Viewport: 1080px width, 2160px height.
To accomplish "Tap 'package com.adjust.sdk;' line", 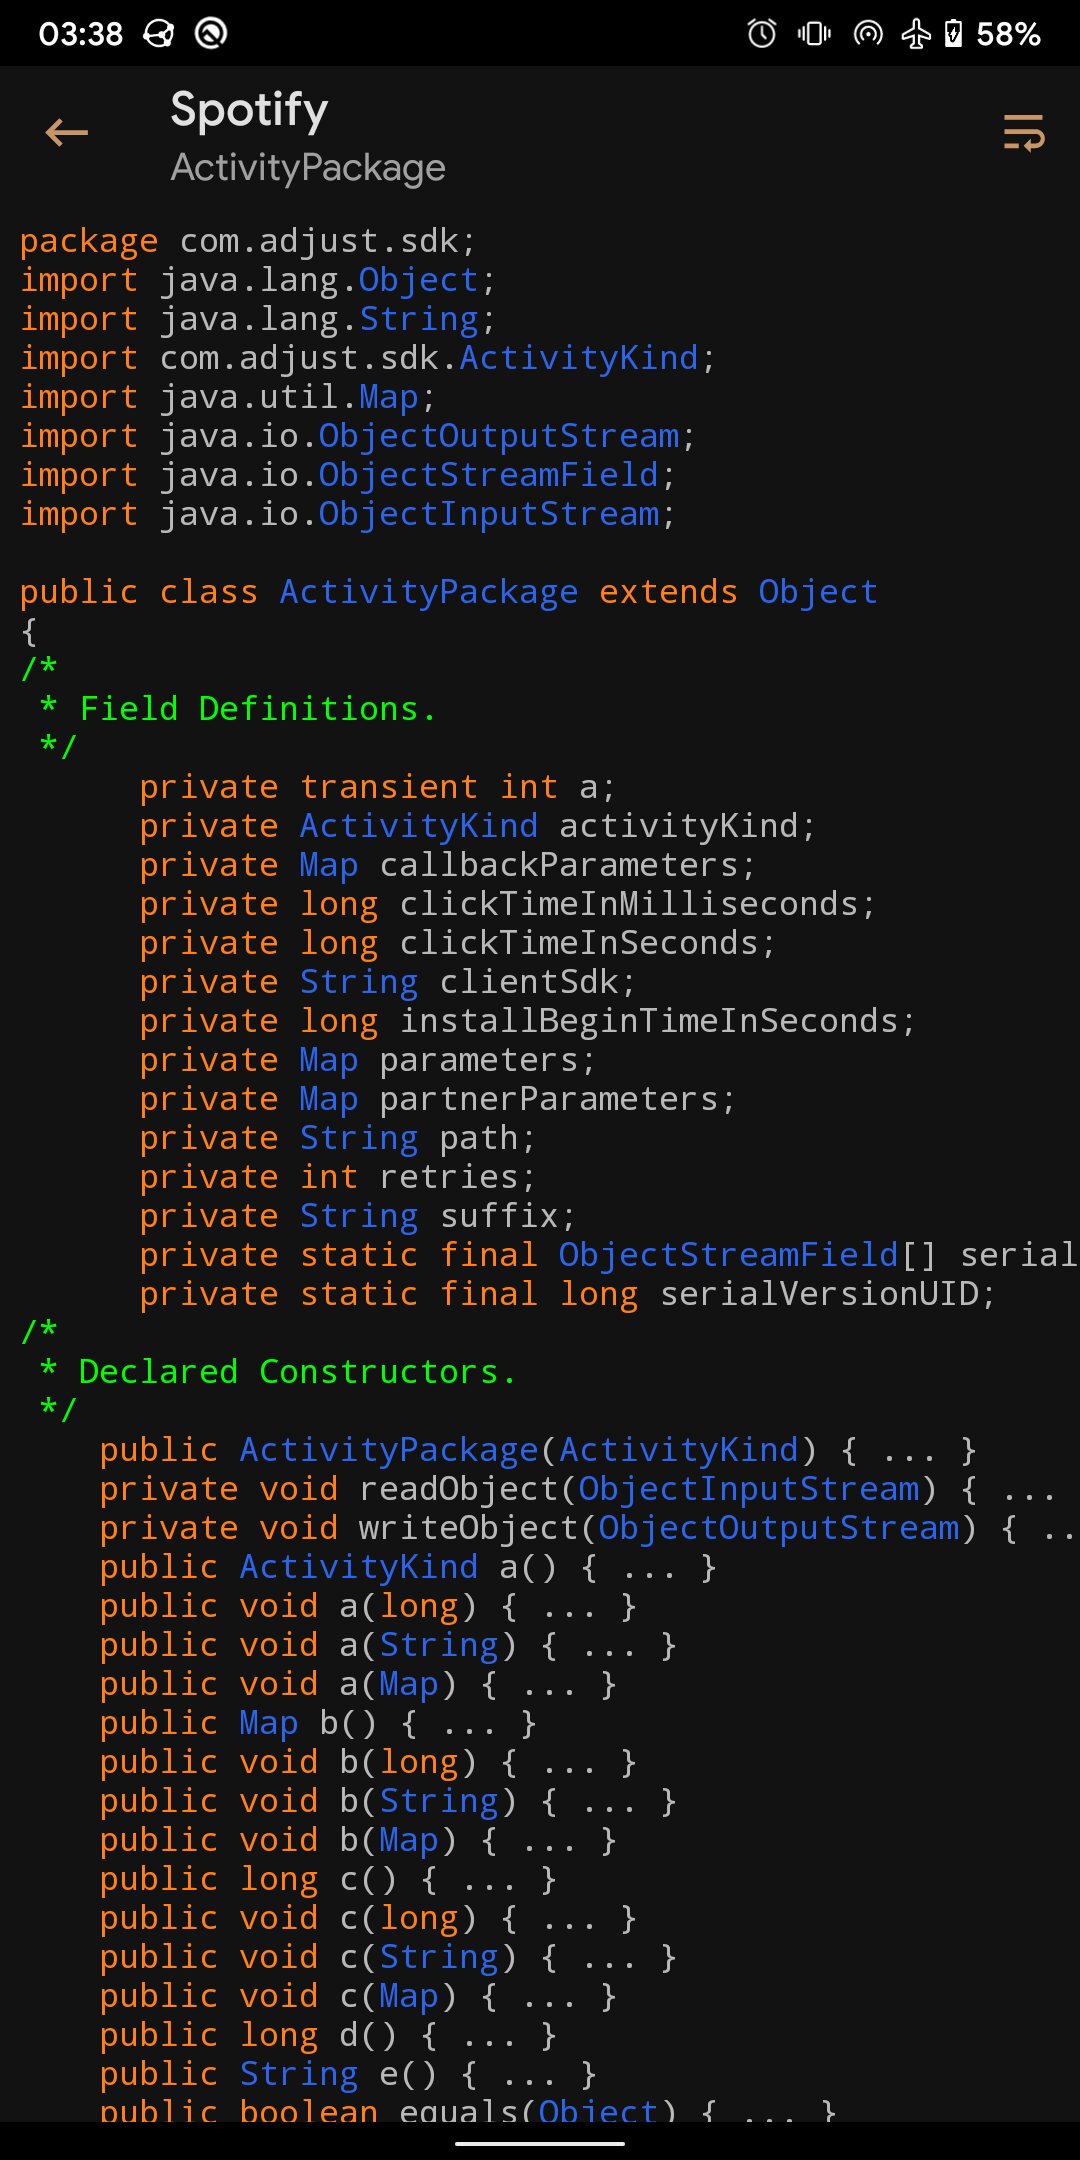I will pos(248,241).
